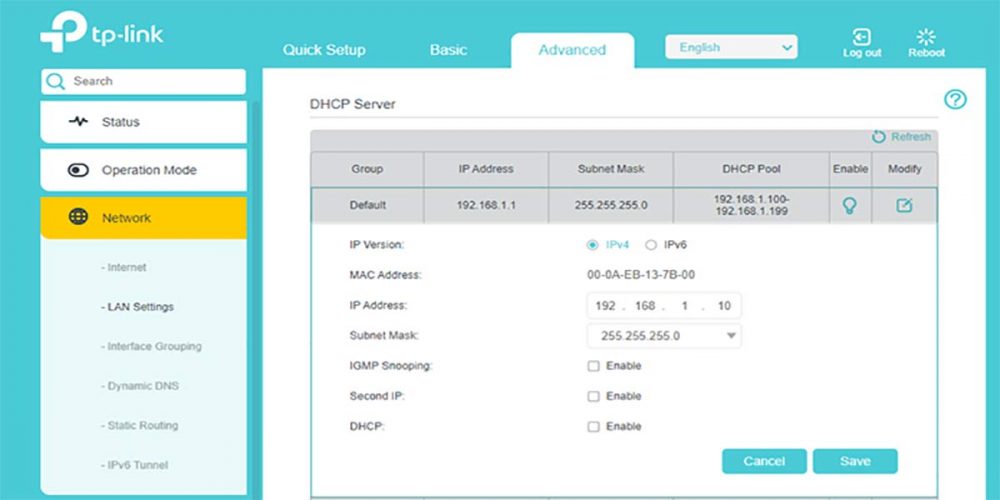Image resolution: width=1000 pixels, height=500 pixels.
Task: Click the Cancel button
Action: (764, 461)
